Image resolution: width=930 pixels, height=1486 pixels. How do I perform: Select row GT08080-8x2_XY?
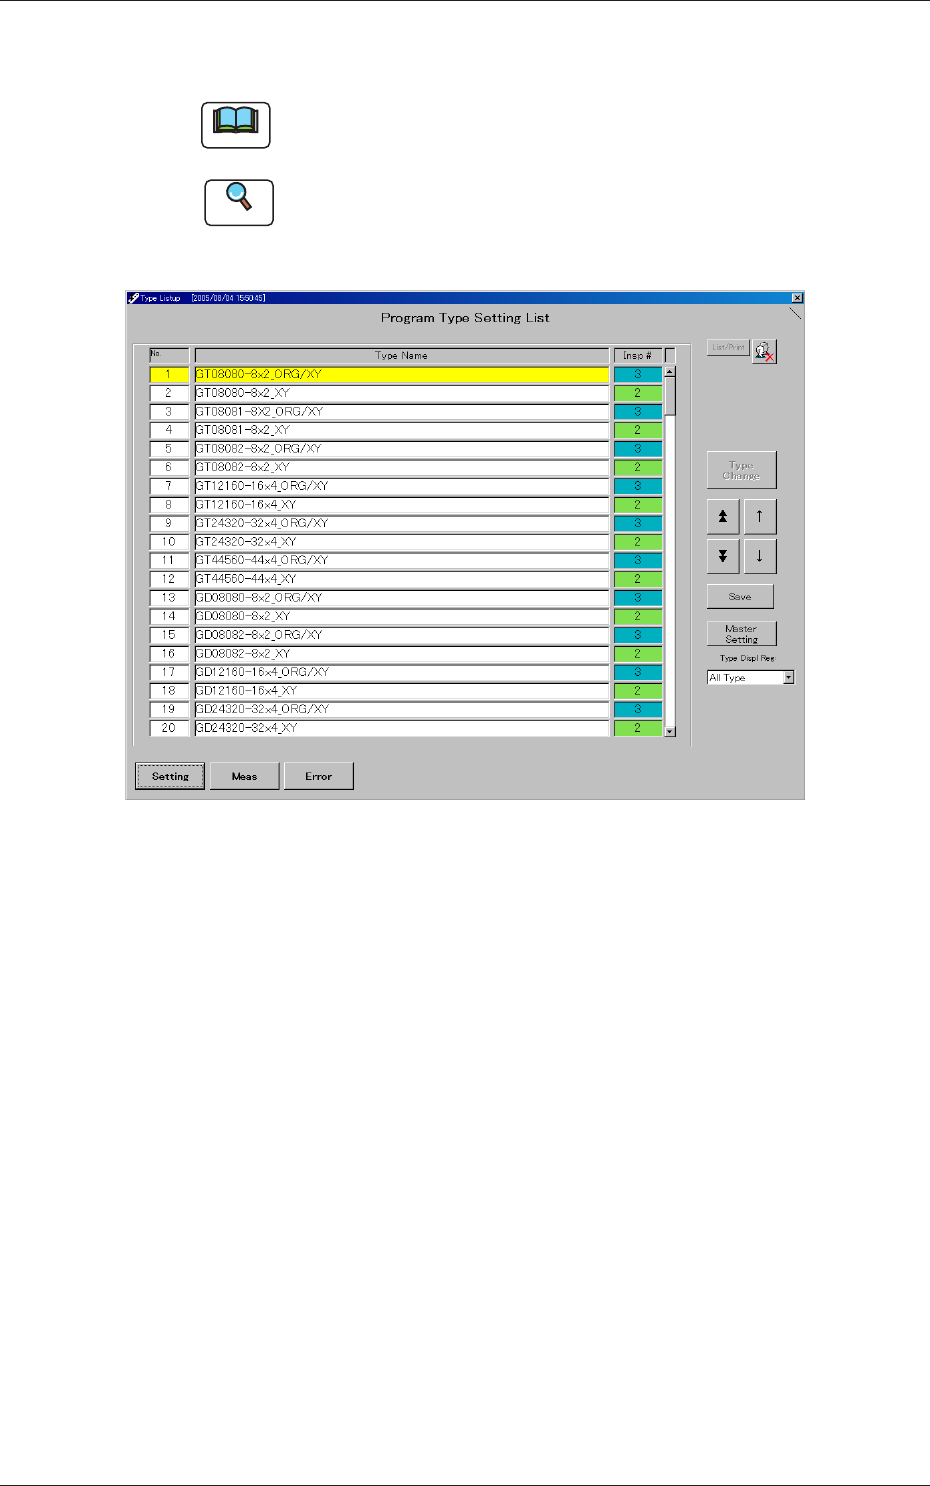[x=402, y=393]
